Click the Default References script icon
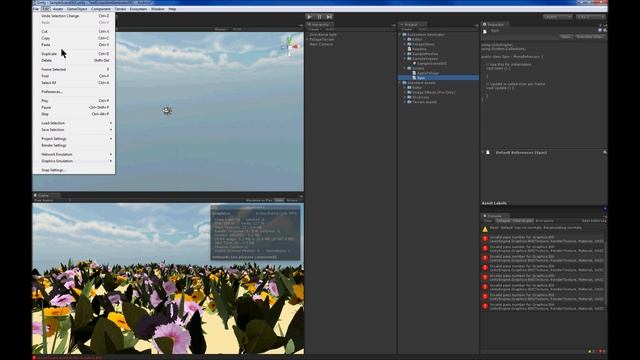The image size is (640, 360). coord(488,152)
